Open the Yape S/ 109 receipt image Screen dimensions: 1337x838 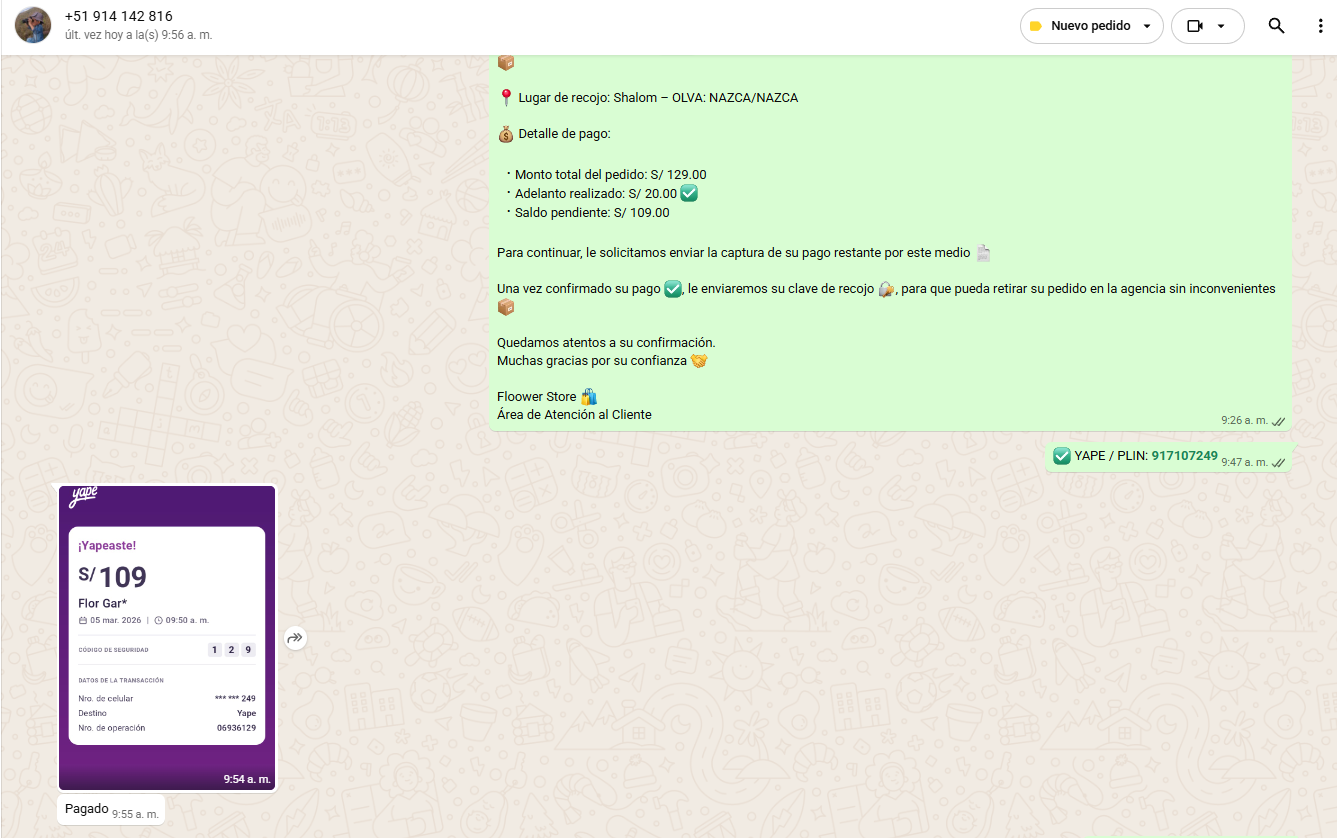[167, 637]
